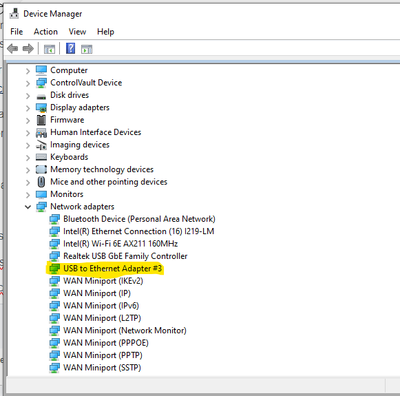Expand the Monitors category
Screen dimensions: 400x396
[x=28, y=195]
